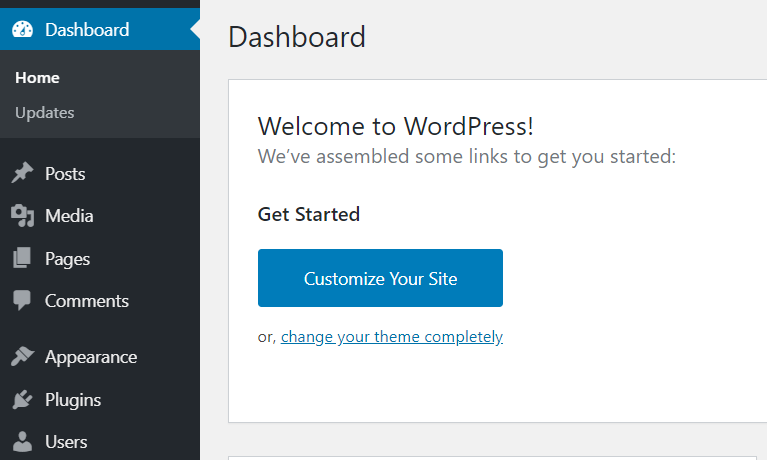Click the Users person icon
Viewport: 767px width, 460px height.
pos(23,441)
